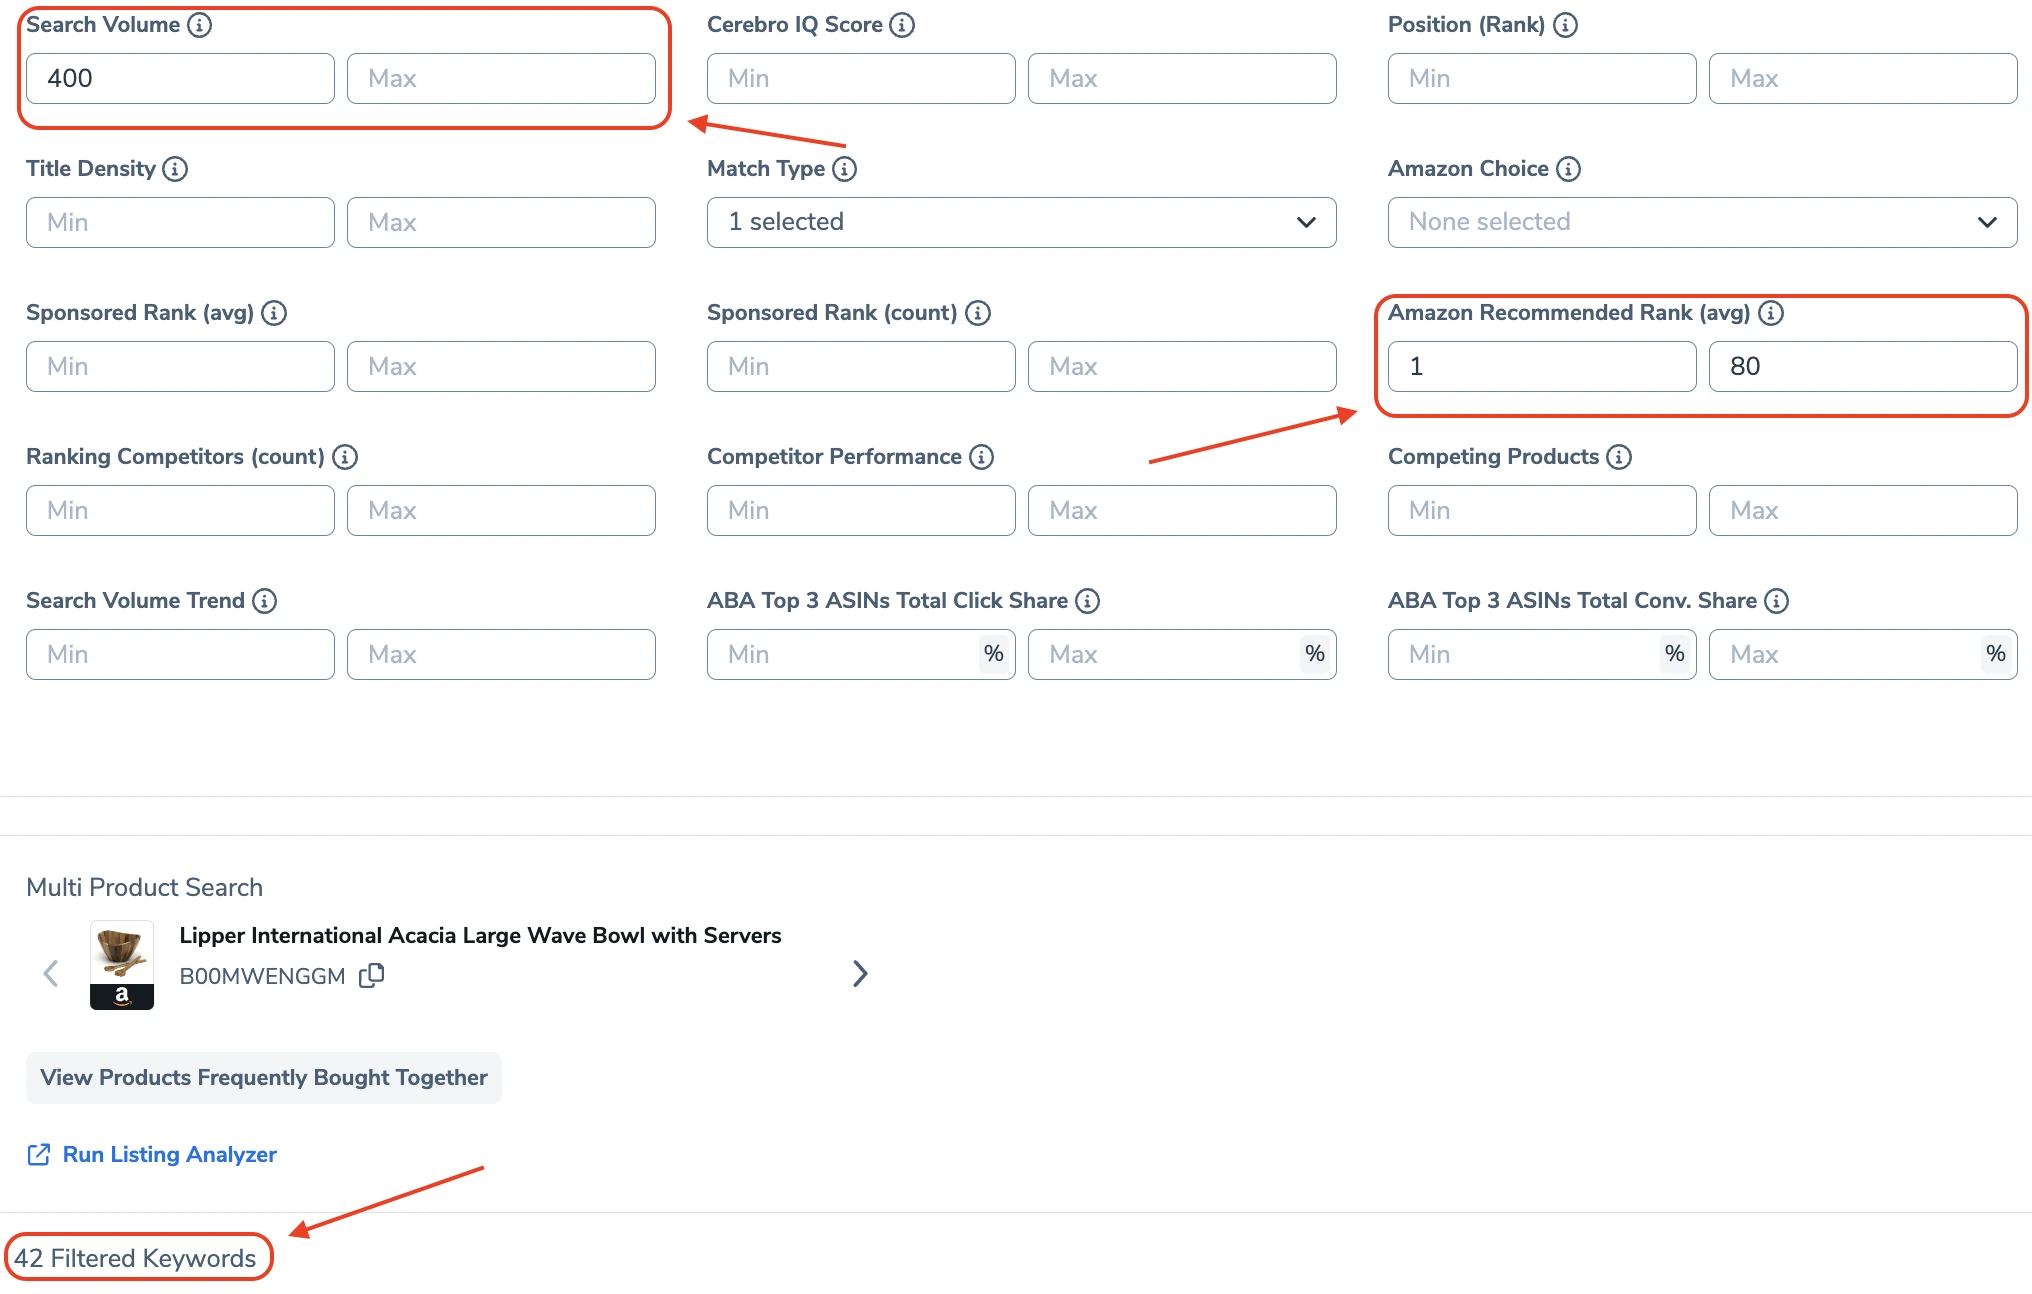The height and width of the screenshot is (1294, 2032).
Task: Click the Amazon Recommended Rank Max field
Action: tap(1862, 367)
